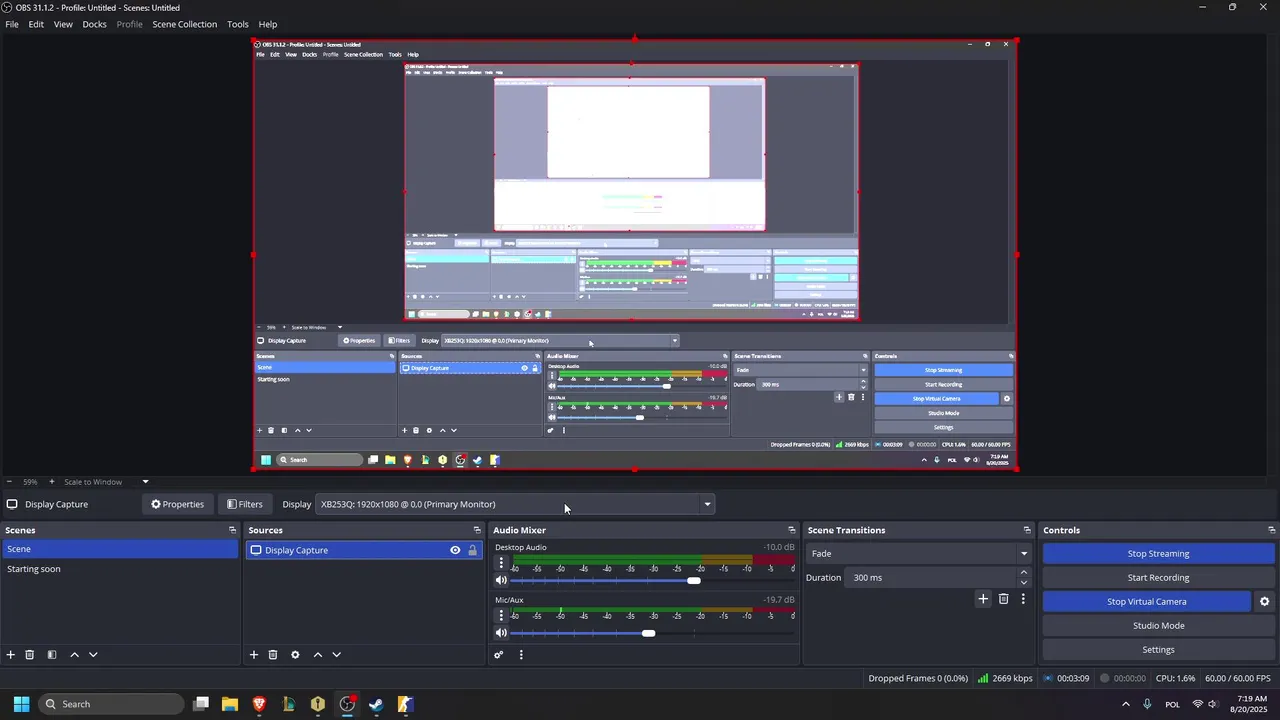Move scene down with arrow icon
This screenshot has width=1280, height=720.
[93, 655]
